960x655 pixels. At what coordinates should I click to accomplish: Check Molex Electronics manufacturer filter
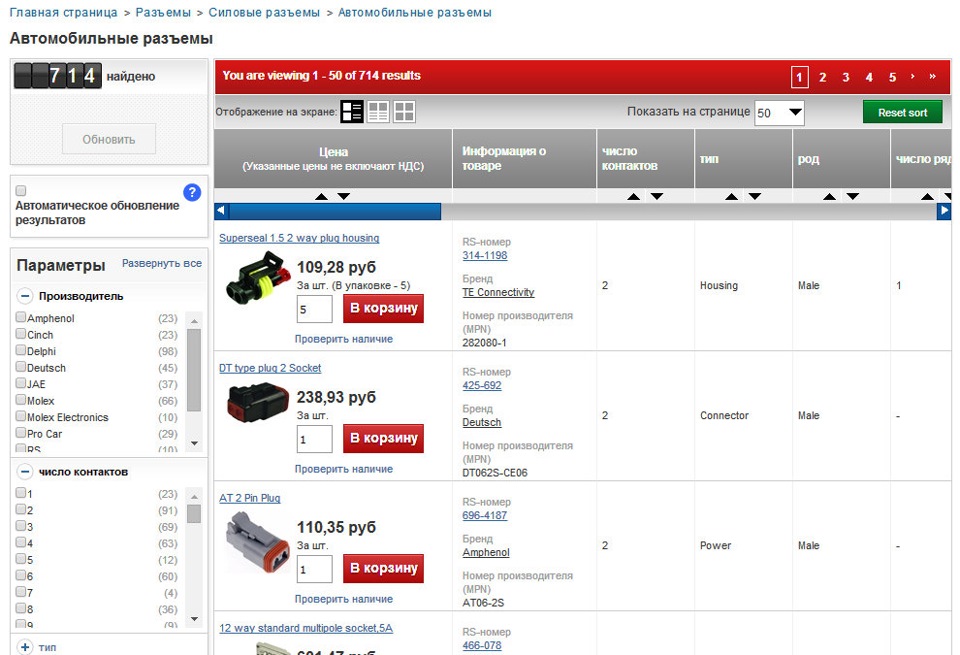21,416
